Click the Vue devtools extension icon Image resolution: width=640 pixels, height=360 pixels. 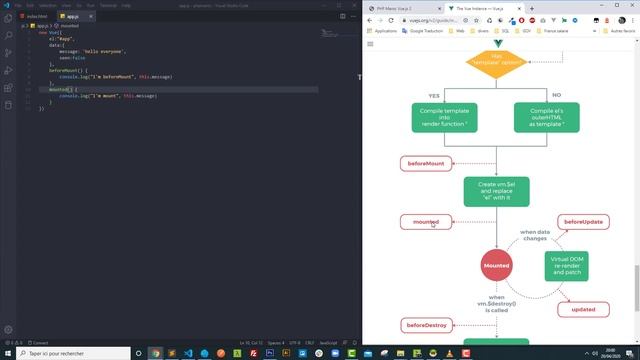[x=553, y=20]
